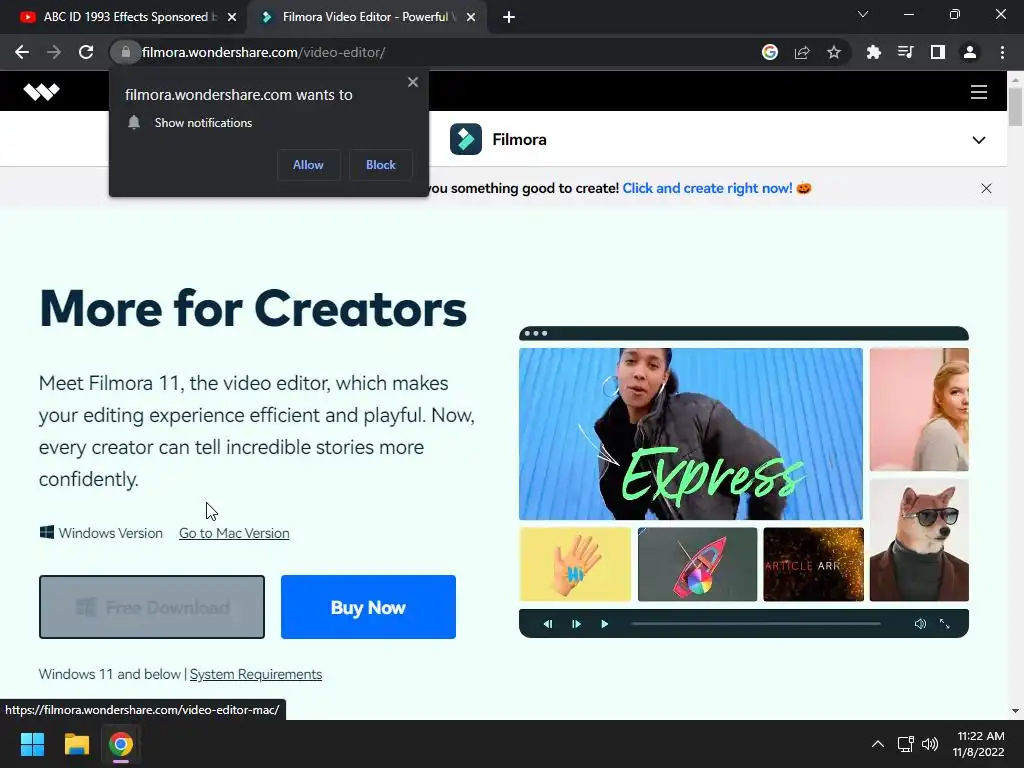Select the Express main video thumbnail
Viewport: 1024px width, 768px height.
[x=690, y=434]
